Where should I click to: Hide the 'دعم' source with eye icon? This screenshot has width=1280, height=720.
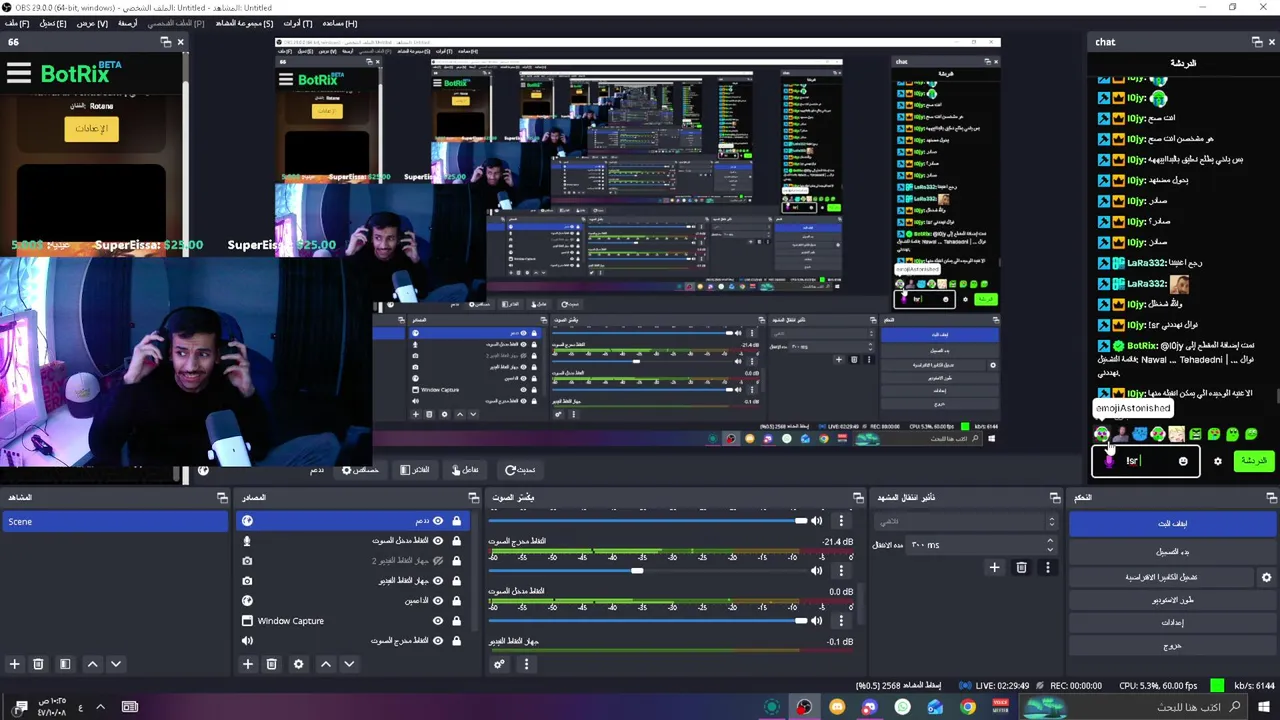[437, 521]
